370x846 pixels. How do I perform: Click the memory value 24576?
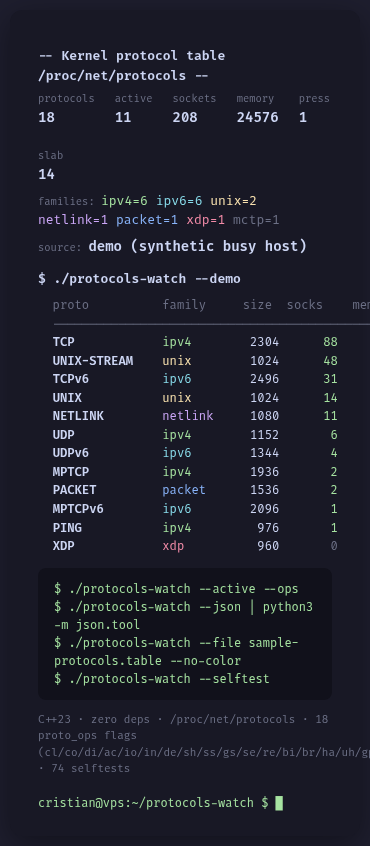click(257, 117)
